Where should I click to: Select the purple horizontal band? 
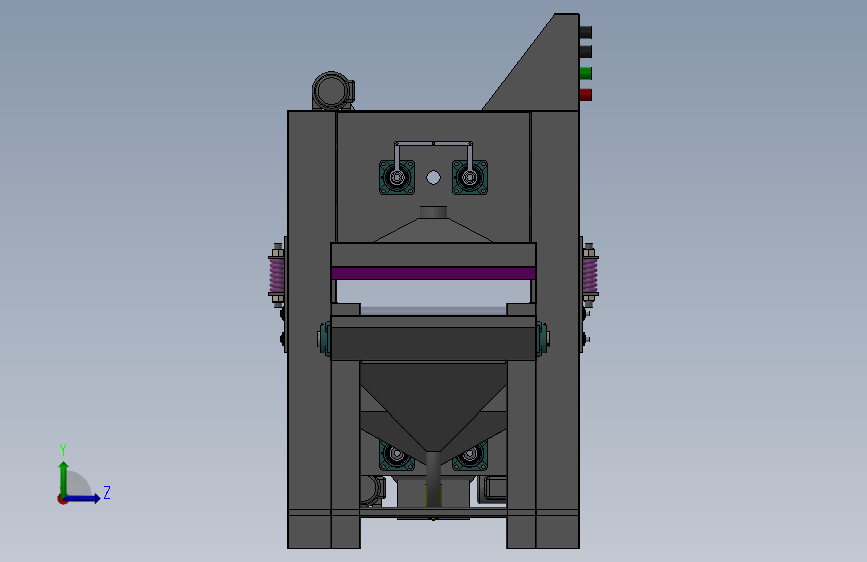[434, 273]
